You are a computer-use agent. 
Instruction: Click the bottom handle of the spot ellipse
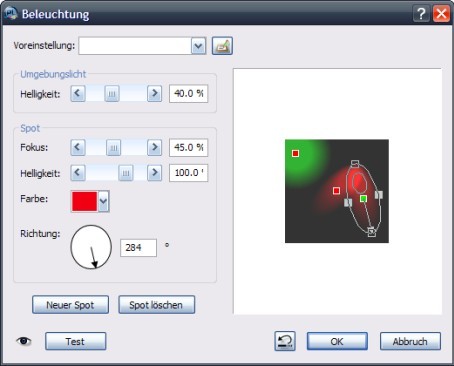(372, 232)
